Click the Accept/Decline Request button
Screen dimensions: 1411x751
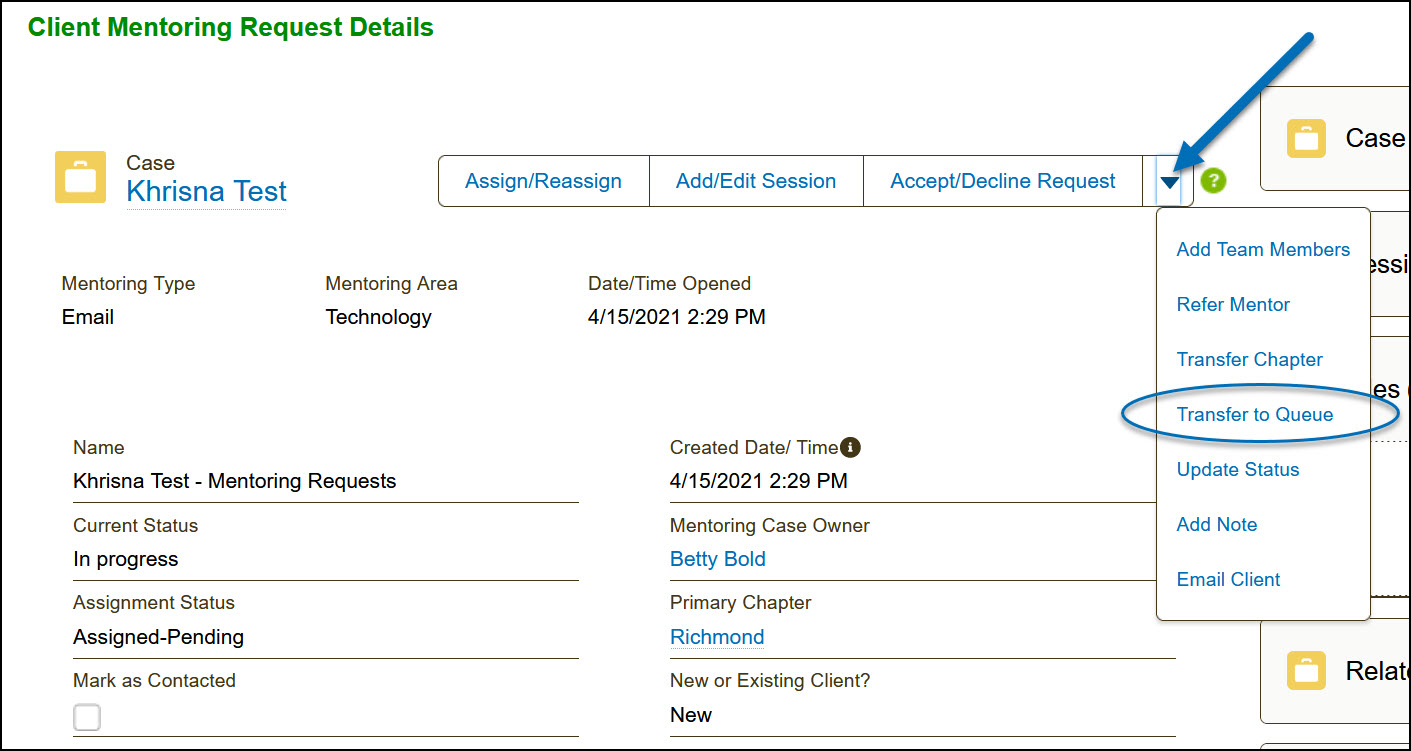[1003, 181]
